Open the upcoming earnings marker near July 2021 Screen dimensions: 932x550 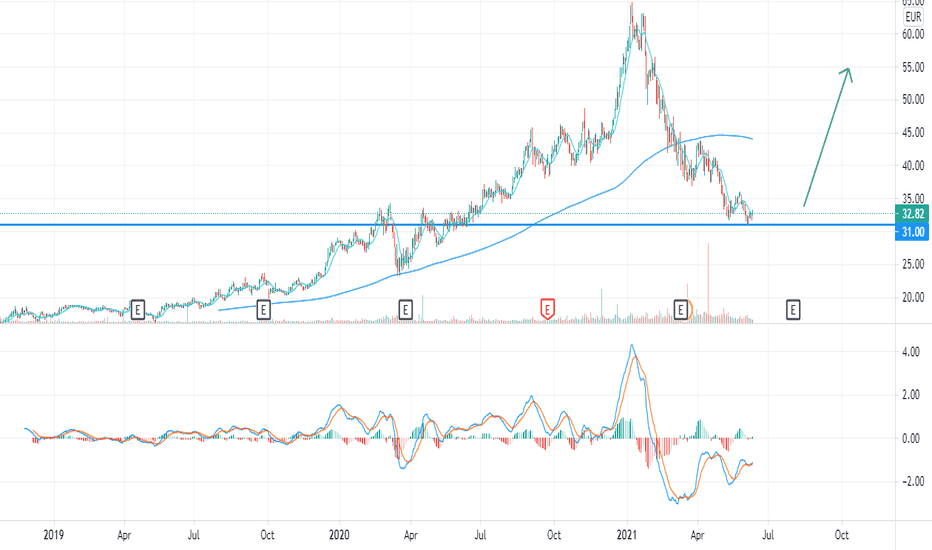pyautogui.click(x=792, y=310)
